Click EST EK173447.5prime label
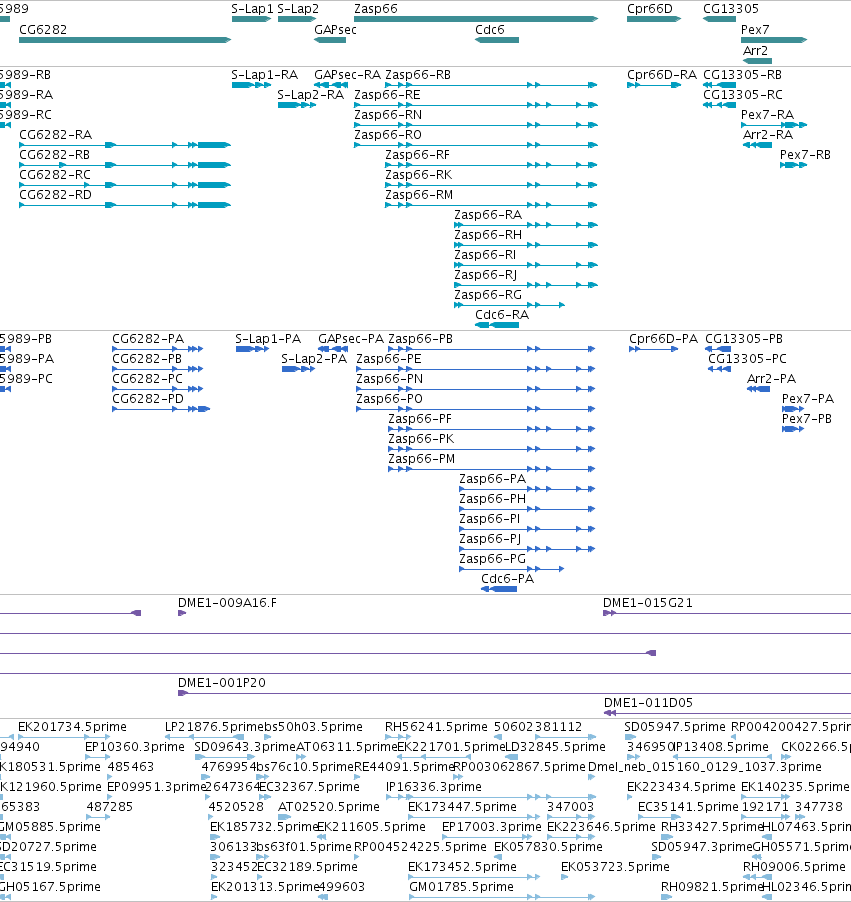The height and width of the screenshot is (902, 851). 463,807
